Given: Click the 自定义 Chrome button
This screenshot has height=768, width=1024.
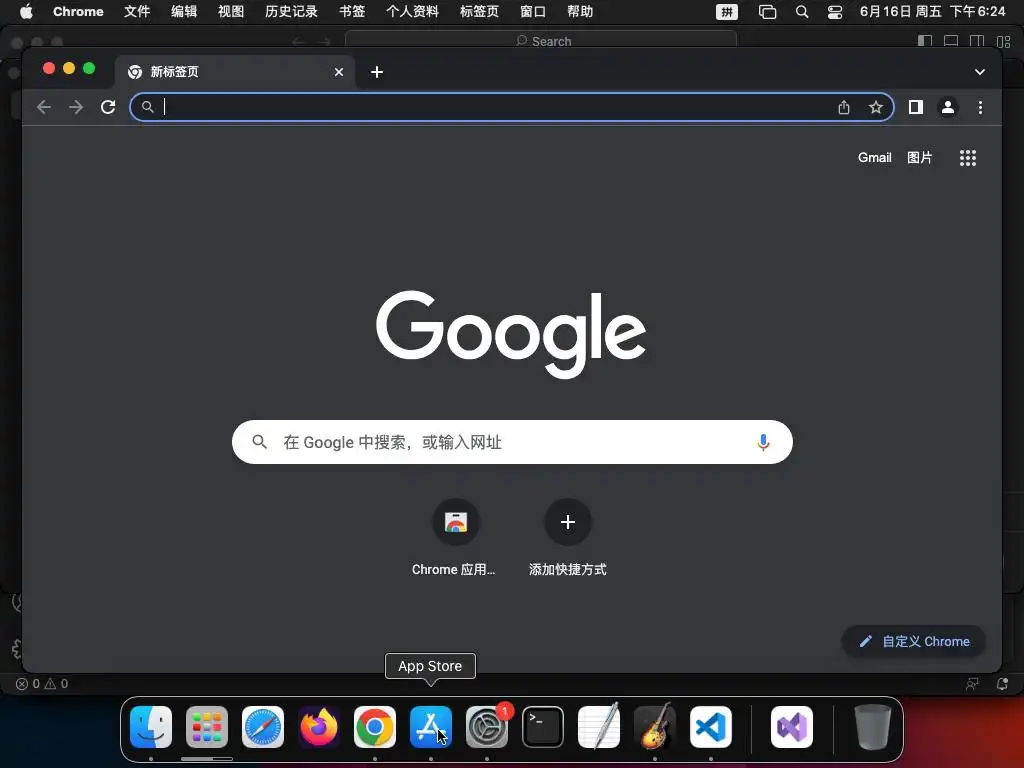Looking at the screenshot, I should pyautogui.click(x=914, y=641).
